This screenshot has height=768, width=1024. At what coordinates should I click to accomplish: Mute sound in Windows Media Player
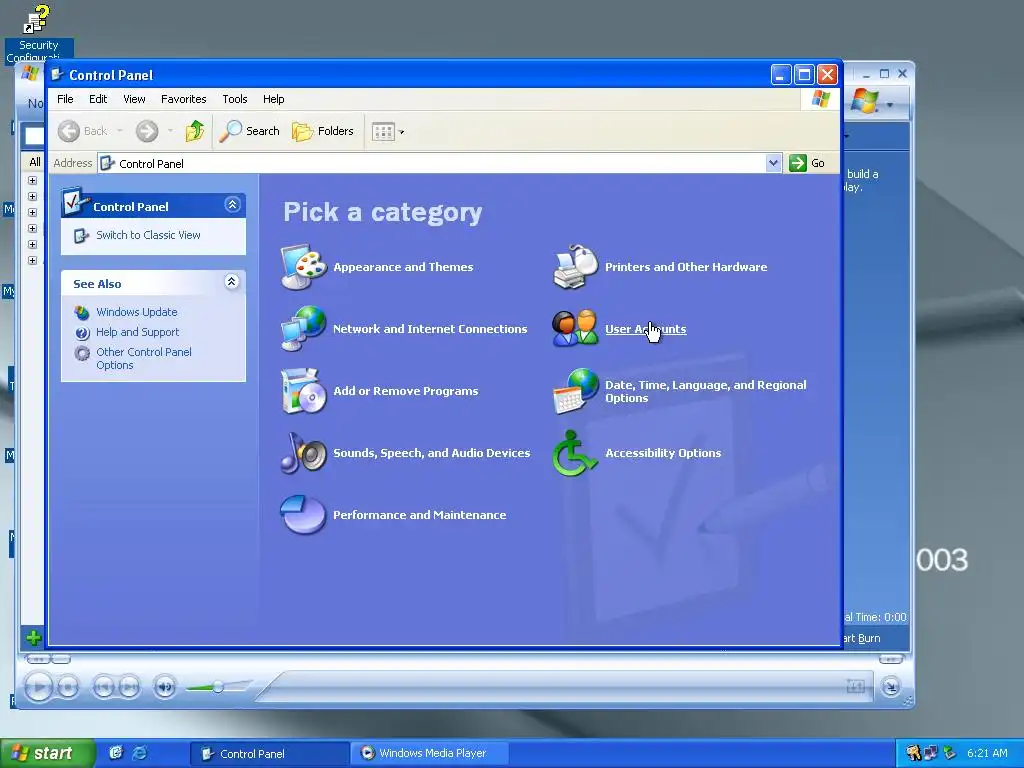tap(165, 686)
